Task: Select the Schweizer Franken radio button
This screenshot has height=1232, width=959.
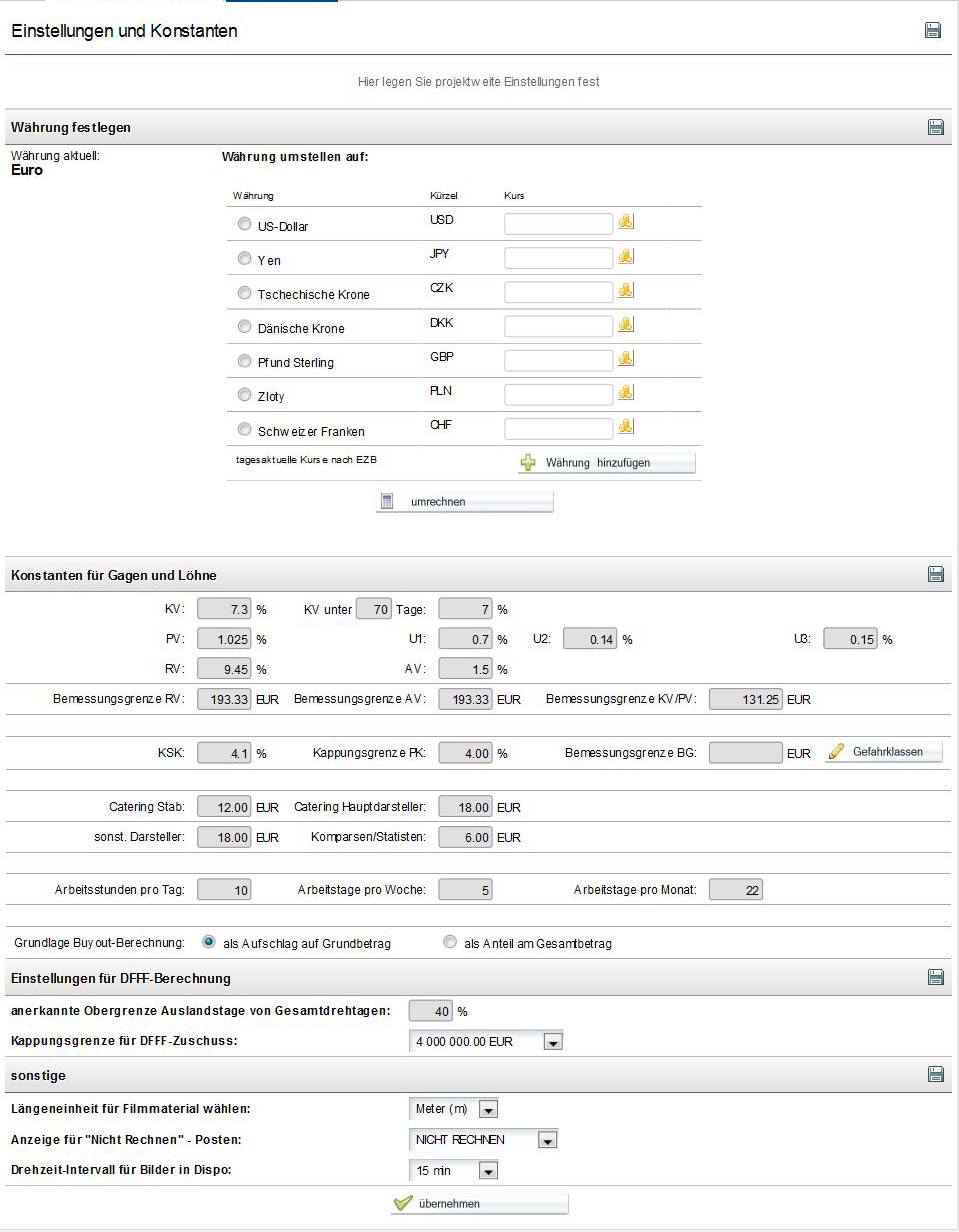Action: click(244, 430)
